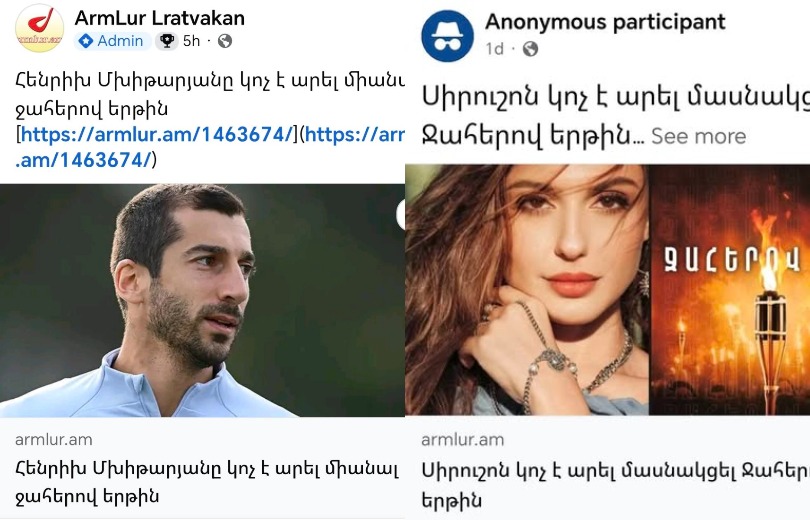Click the 1d post timestamp

[494, 49]
